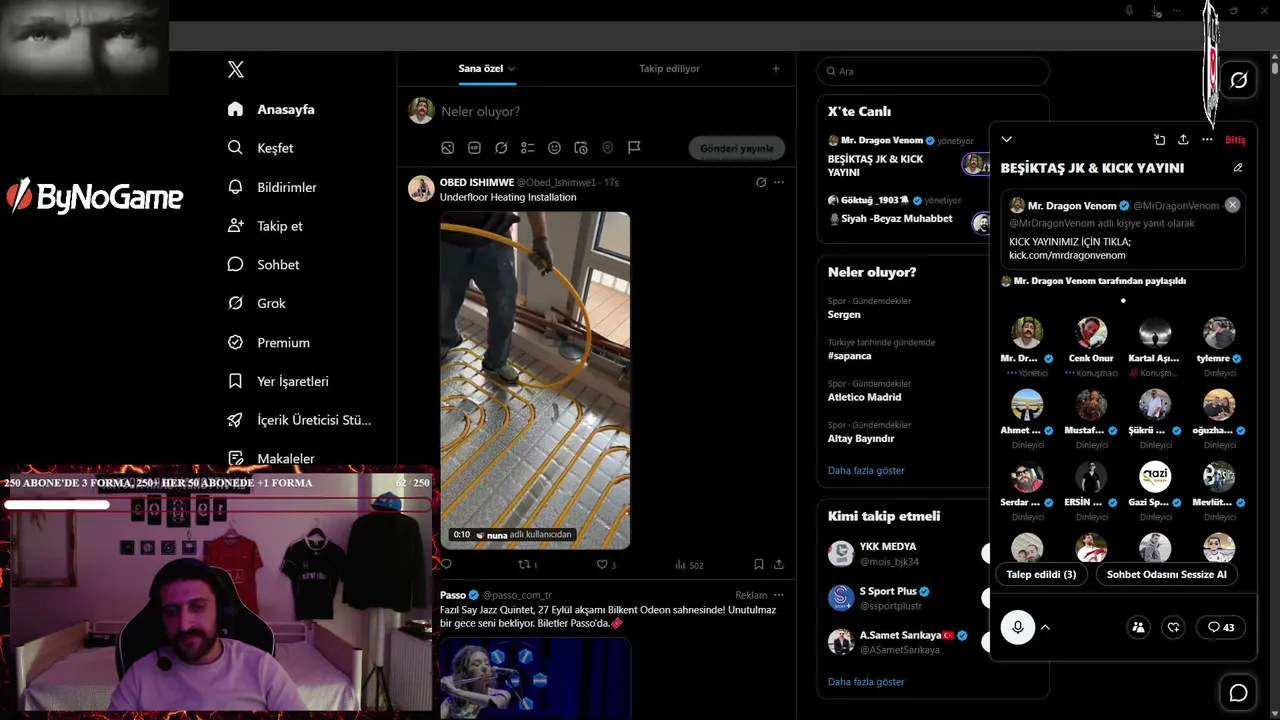Image resolution: width=1280 pixels, height=720 pixels.
Task: Open more options in the Space panel
Action: click(x=1207, y=140)
